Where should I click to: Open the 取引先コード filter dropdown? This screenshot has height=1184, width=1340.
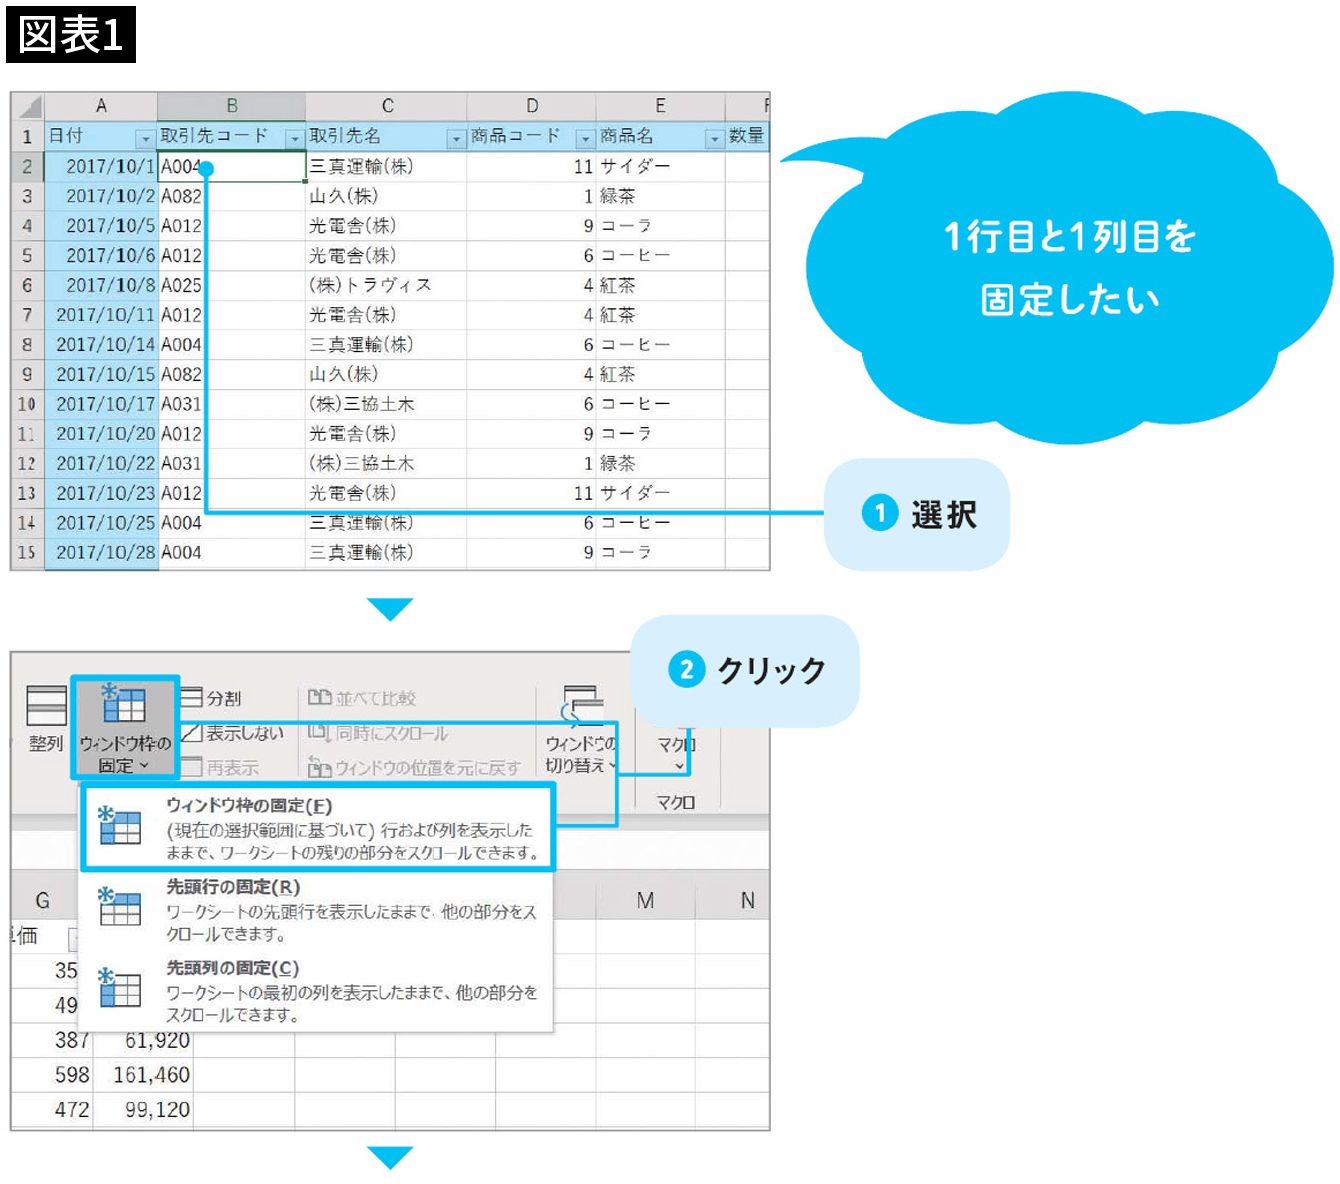294,138
